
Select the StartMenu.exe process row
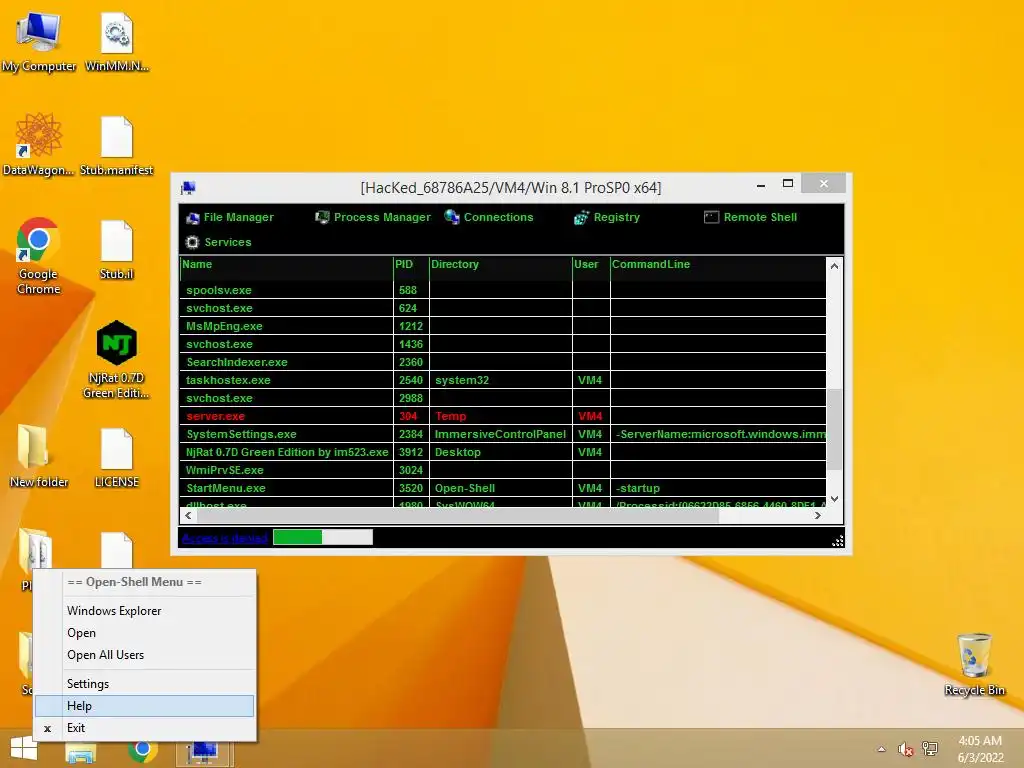(x=503, y=488)
